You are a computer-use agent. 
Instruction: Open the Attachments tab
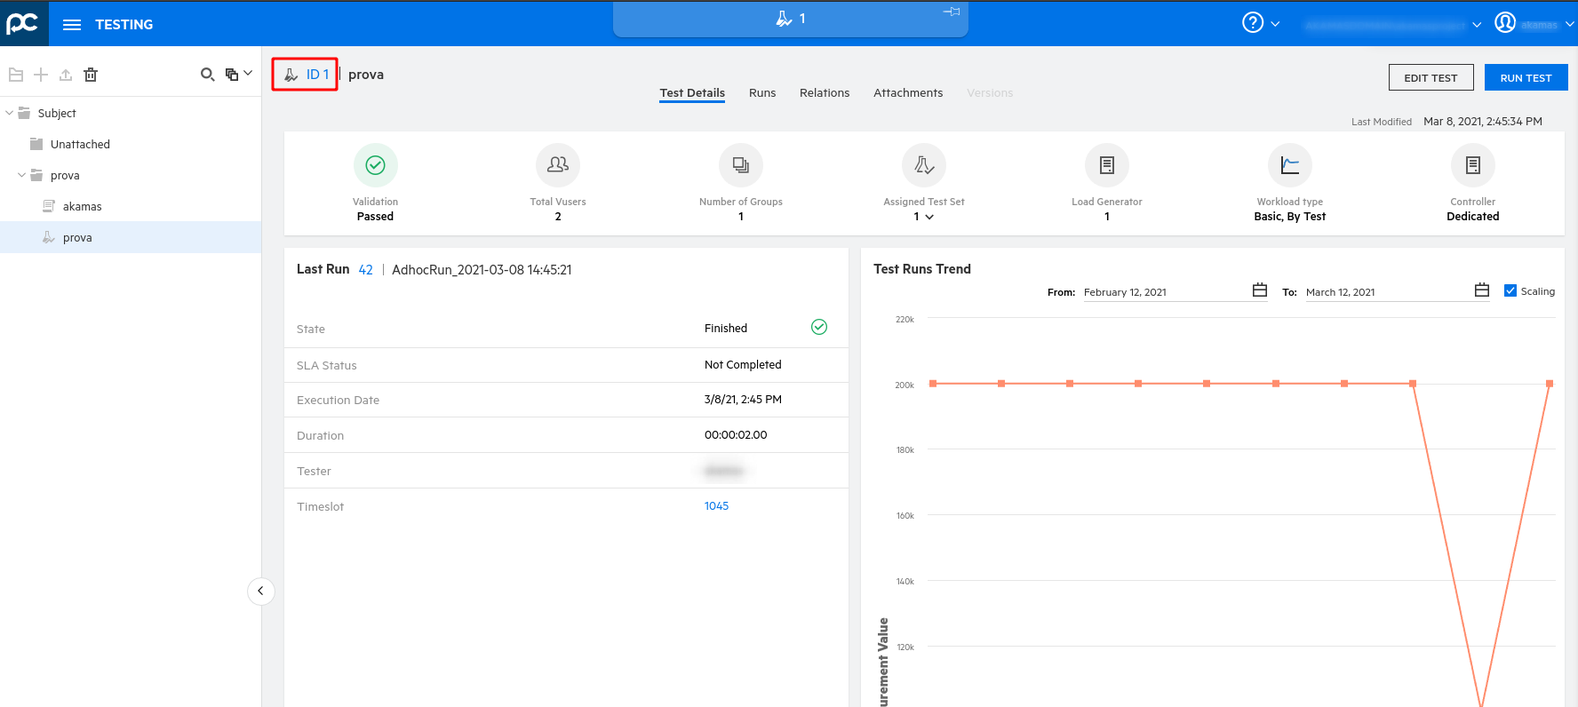(x=907, y=93)
